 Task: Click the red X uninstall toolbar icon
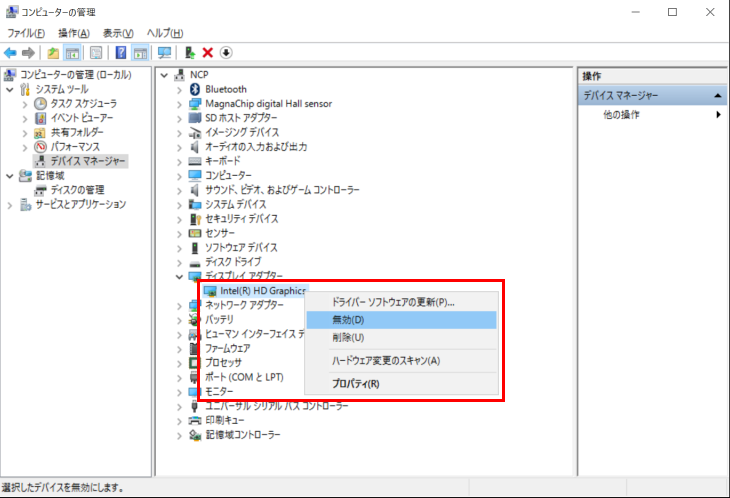[208, 53]
